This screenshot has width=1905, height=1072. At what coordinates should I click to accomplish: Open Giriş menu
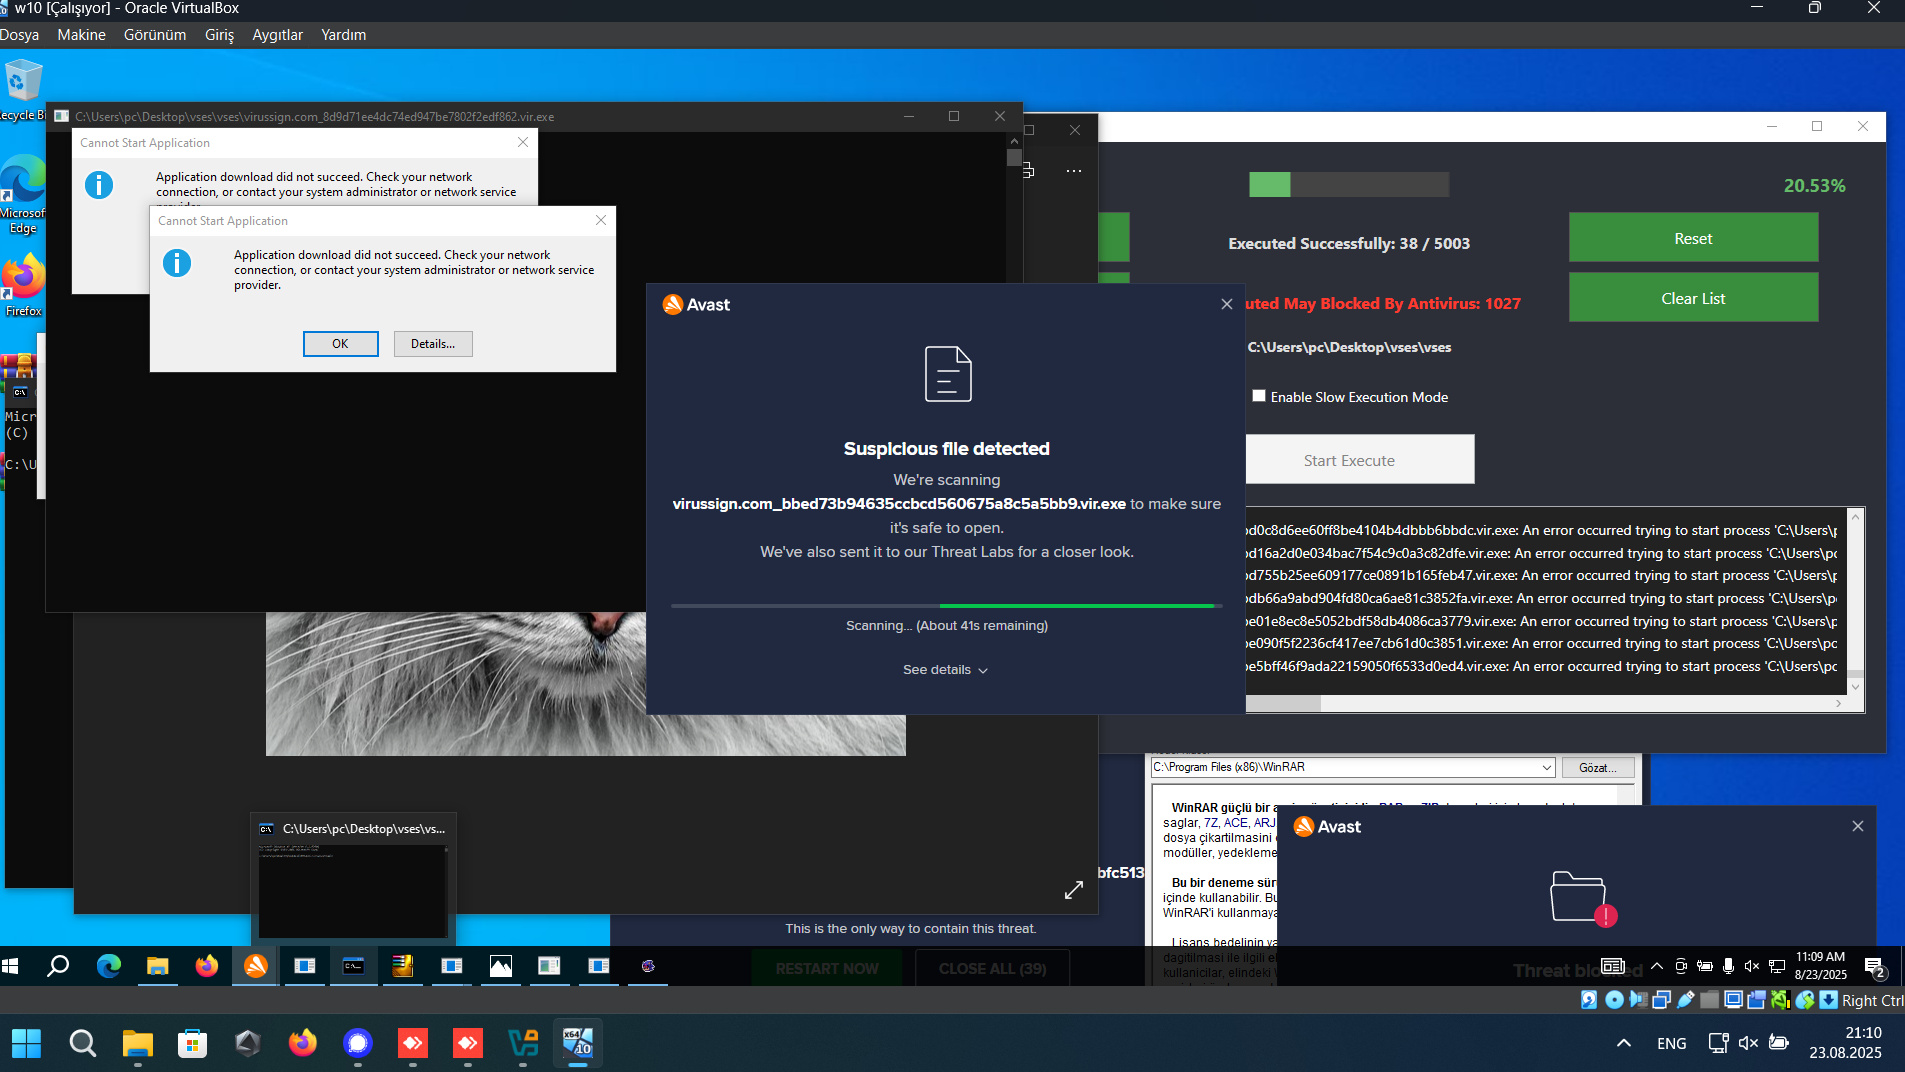tap(219, 35)
